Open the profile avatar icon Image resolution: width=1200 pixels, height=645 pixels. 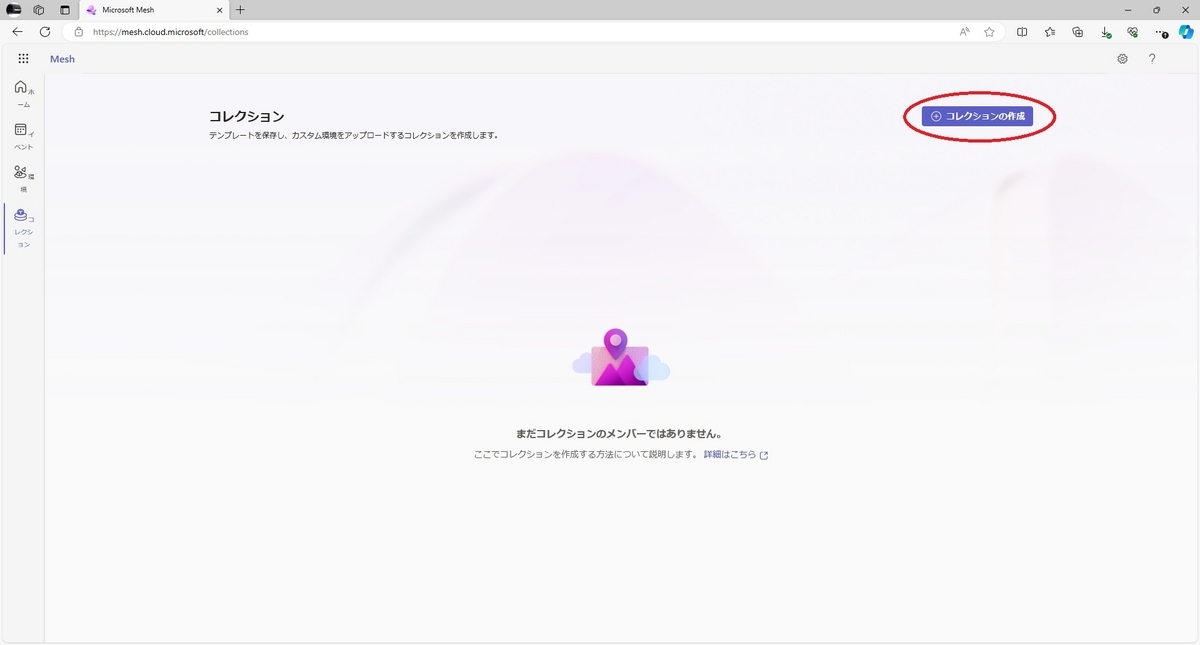click(14, 10)
